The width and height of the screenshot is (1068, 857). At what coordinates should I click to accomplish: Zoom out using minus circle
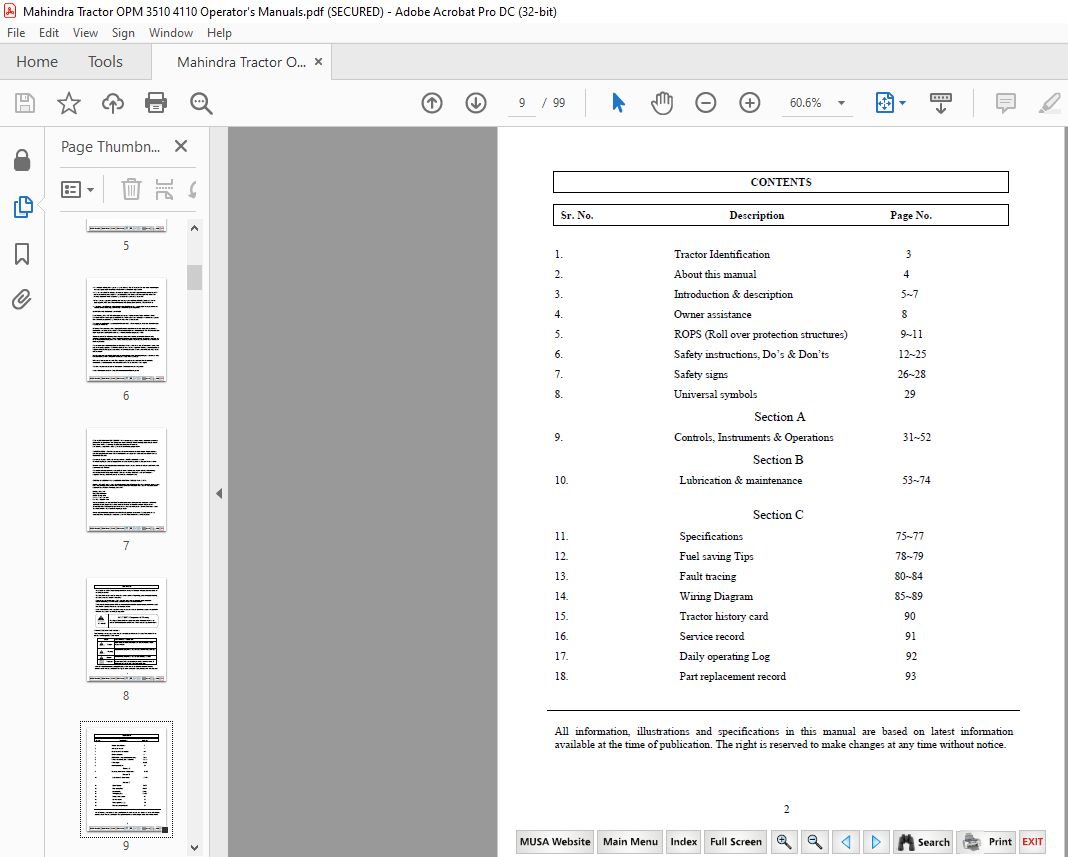click(706, 103)
